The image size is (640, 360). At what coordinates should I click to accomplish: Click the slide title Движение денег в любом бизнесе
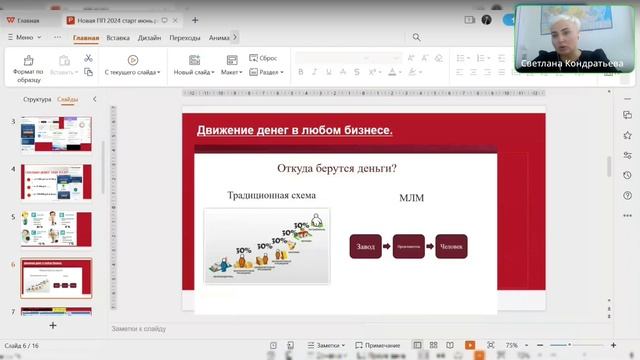(x=294, y=130)
